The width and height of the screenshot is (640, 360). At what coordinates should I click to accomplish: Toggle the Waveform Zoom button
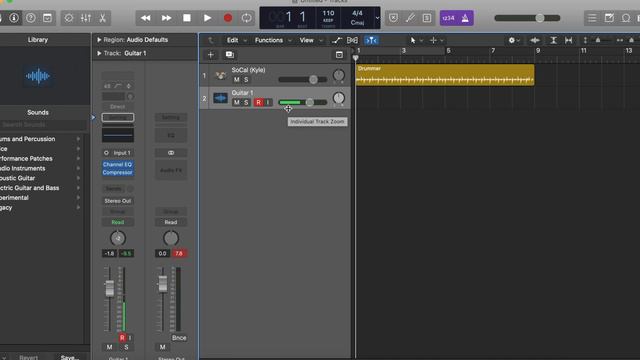535,40
